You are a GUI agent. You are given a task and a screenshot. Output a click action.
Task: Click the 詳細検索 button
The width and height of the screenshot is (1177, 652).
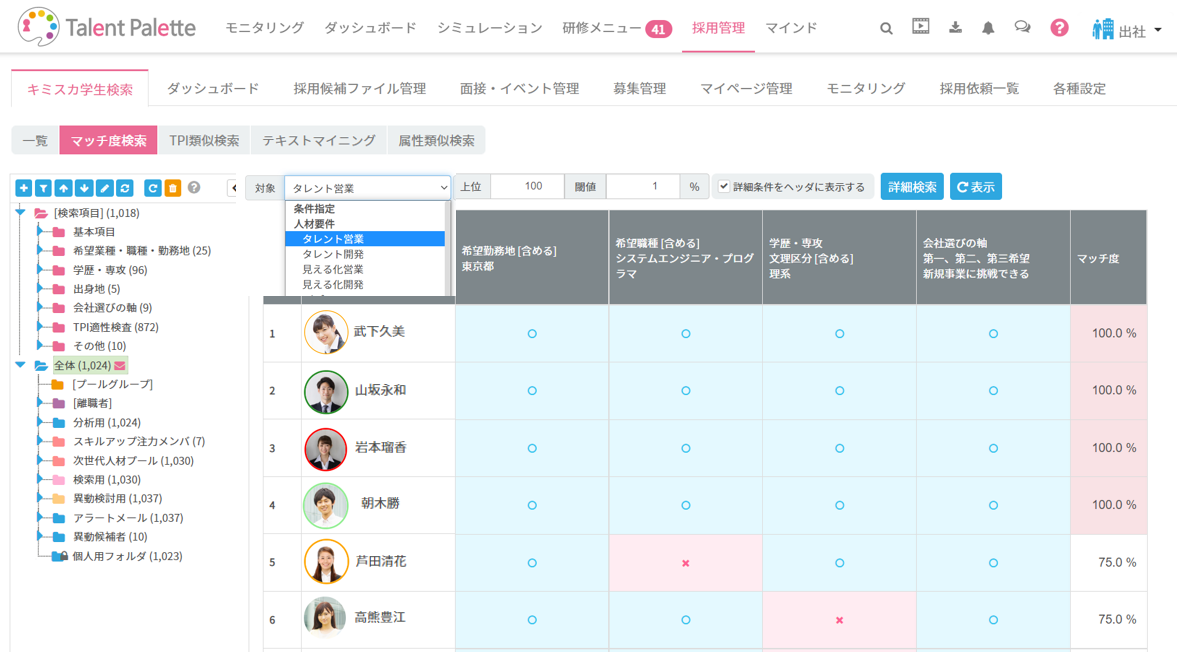click(911, 187)
